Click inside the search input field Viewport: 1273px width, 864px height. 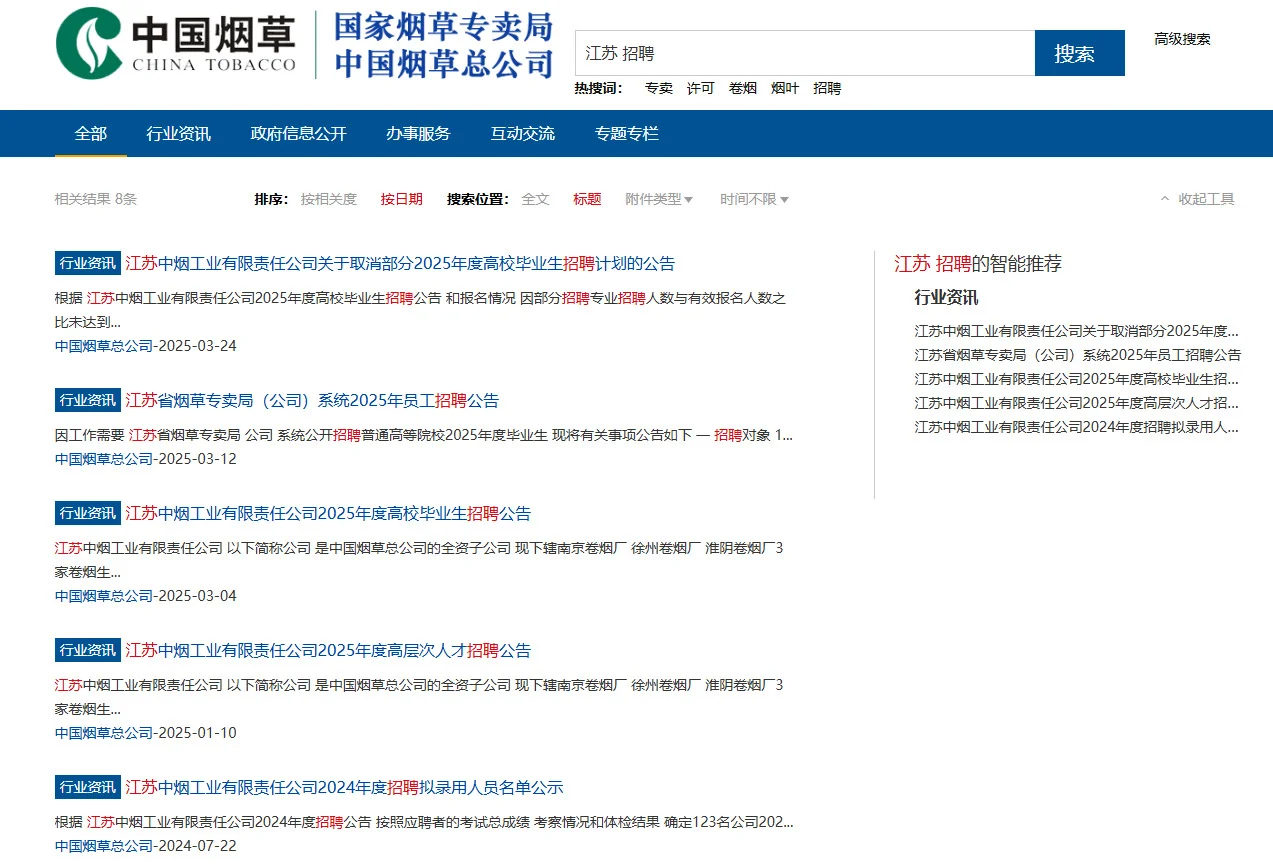[x=800, y=53]
